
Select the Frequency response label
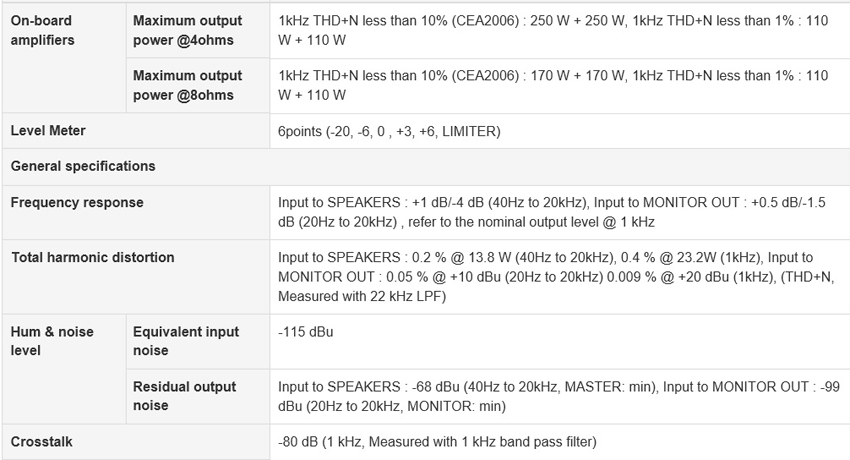[77, 202]
